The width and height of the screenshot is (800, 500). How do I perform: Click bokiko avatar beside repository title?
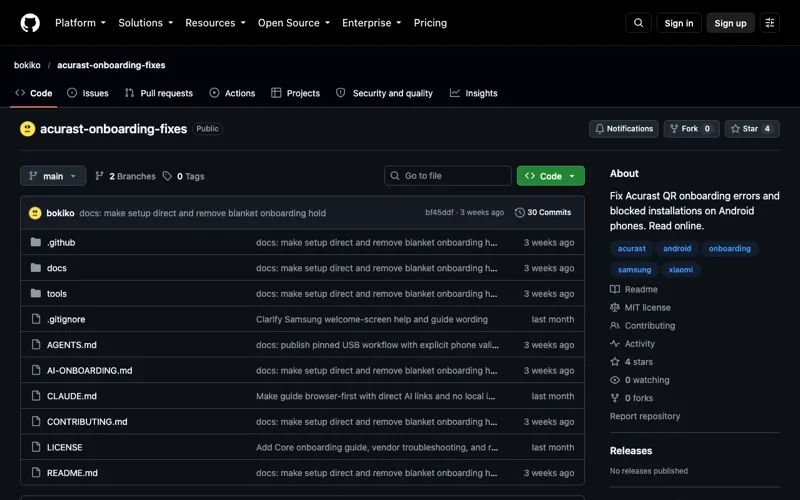[28, 129]
